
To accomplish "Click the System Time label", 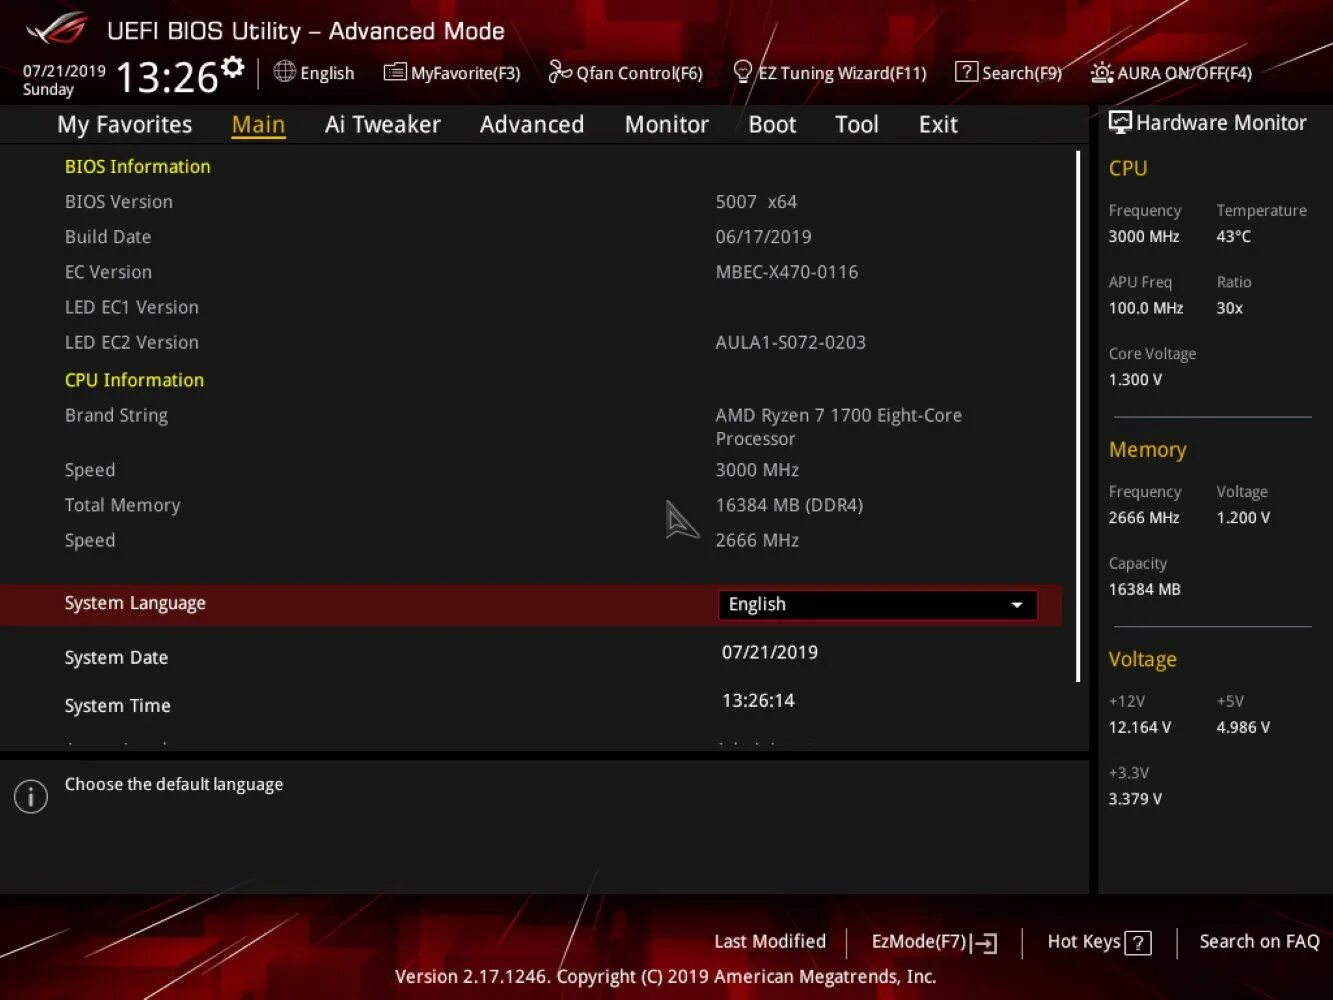I will (x=117, y=706).
